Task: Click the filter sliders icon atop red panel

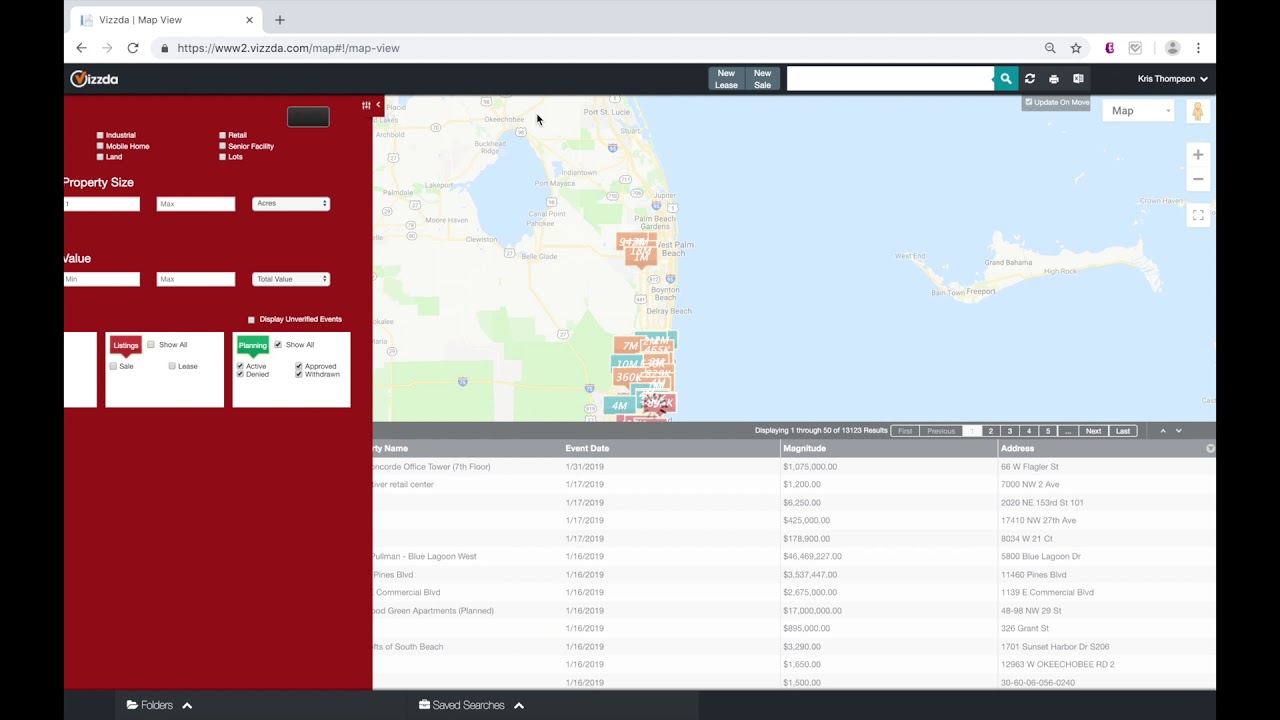Action: click(x=366, y=105)
